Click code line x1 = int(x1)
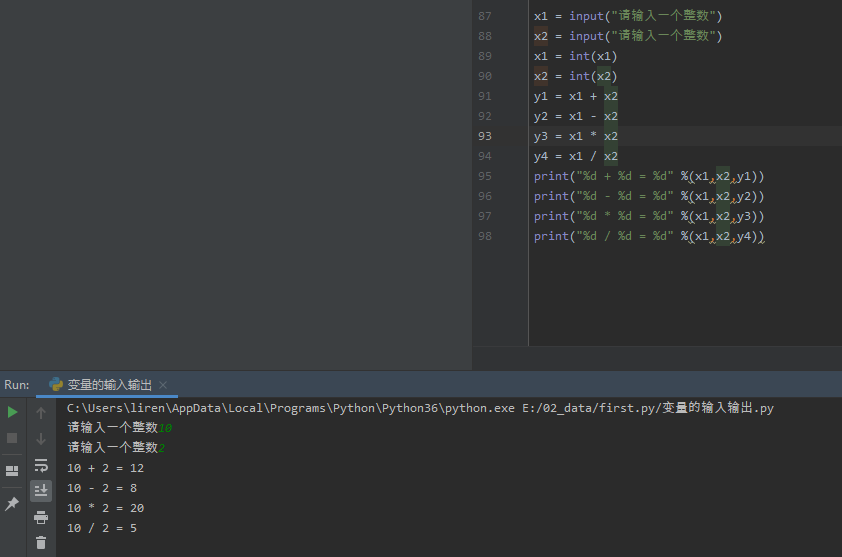 [576, 56]
